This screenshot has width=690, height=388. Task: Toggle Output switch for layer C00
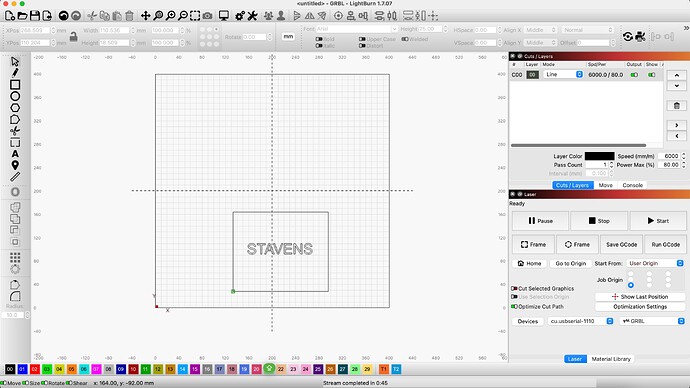634,75
